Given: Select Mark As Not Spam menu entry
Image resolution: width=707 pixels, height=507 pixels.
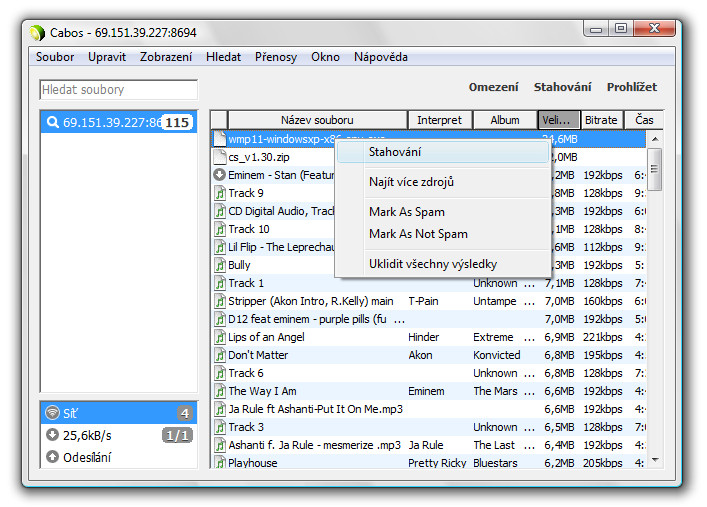Looking at the screenshot, I should coord(443,234).
